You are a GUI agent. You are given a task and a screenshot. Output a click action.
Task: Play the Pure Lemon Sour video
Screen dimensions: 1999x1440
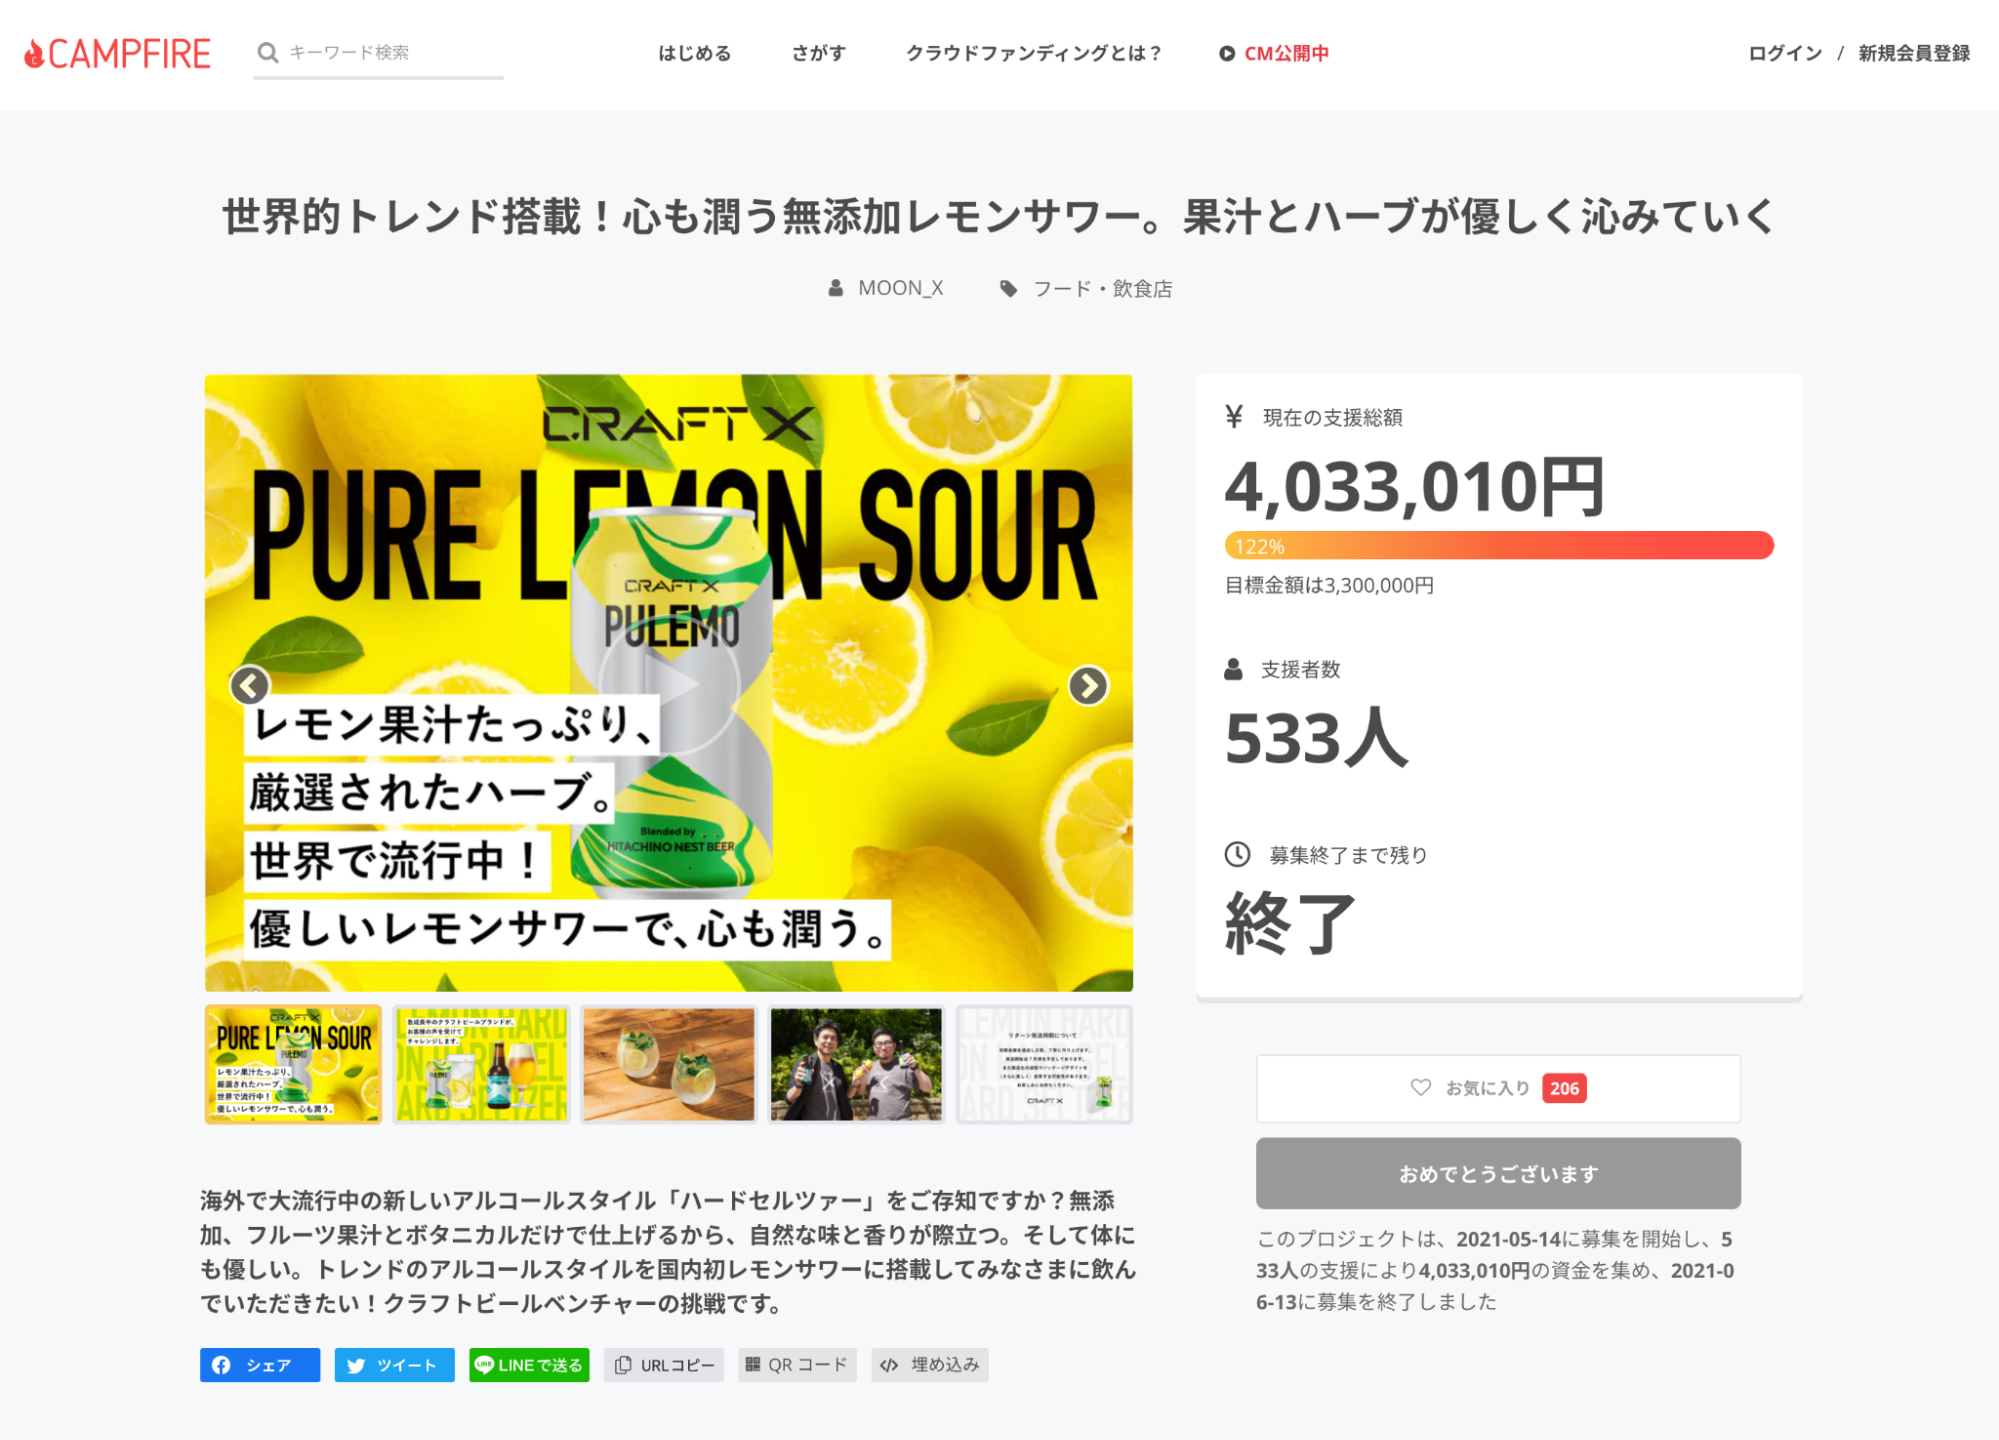[x=669, y=685]
